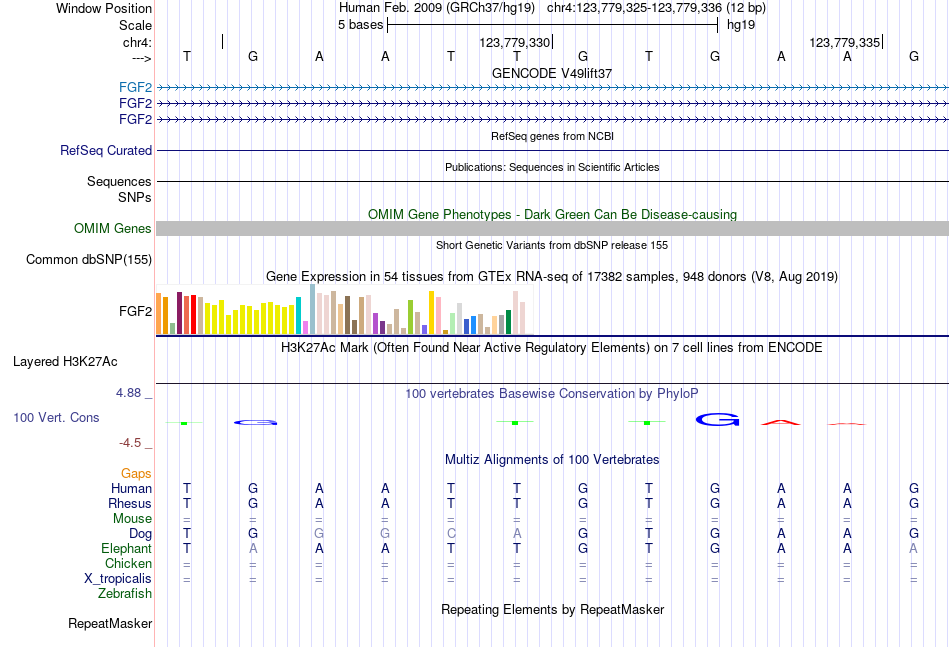Click the Rhesus alignment row label
Screen dimensions: 950x647
[130, 503]
